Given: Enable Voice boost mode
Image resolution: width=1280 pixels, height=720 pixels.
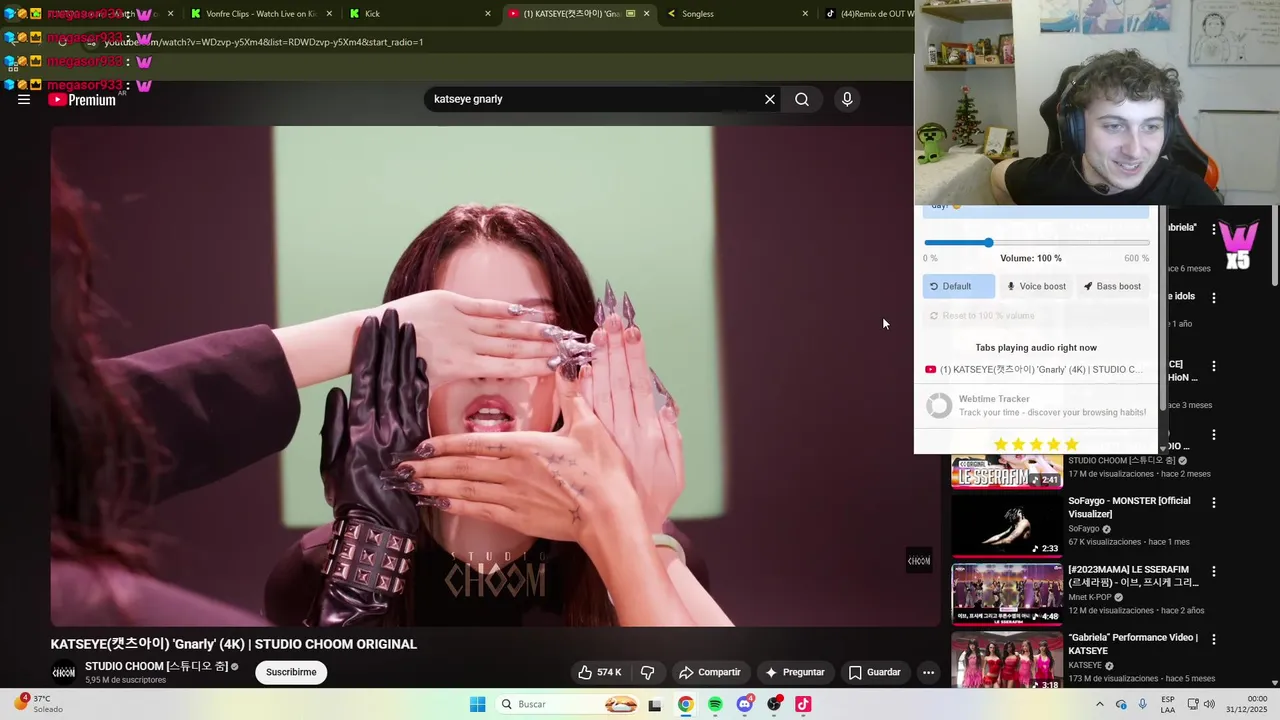Looking at the screenshot, I should [x=1036, y=286].
